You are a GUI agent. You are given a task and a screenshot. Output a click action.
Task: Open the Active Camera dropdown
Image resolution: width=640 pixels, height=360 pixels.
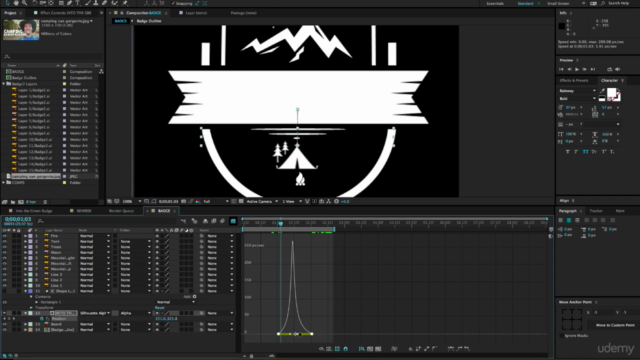tap(262, 202)
